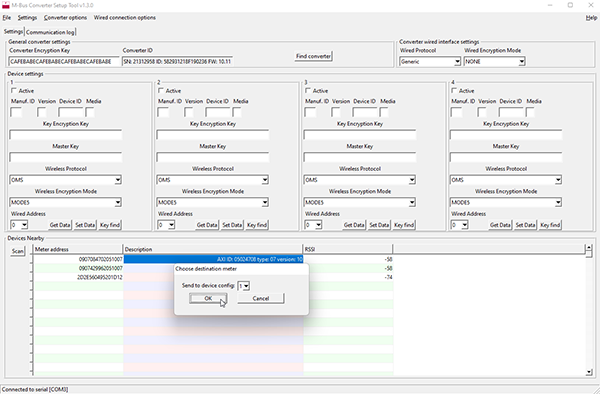Click the Meter address column header
Screen dimensions: 600x394
(77, 249)
